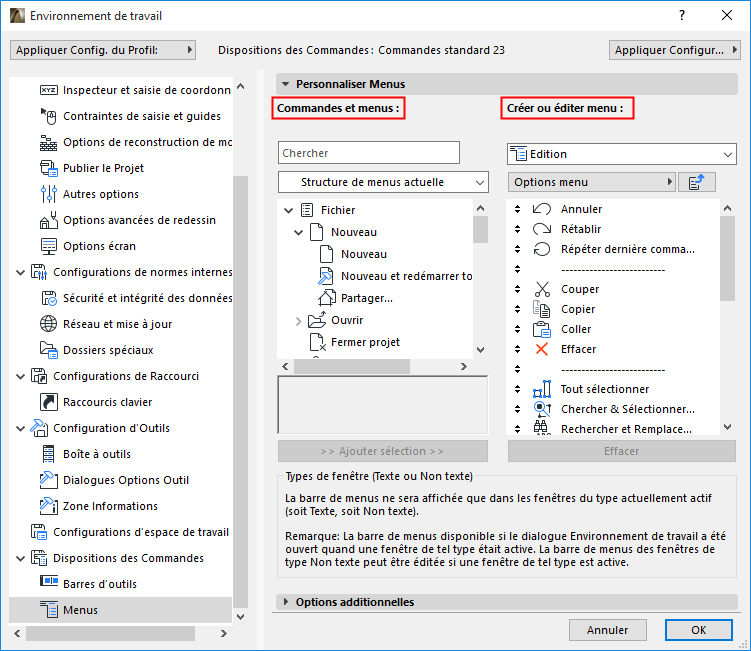Viewport: 751px width, 651px height.
Task: Select the first separator line in the Edition menu list
Action: tap(613, 269)
